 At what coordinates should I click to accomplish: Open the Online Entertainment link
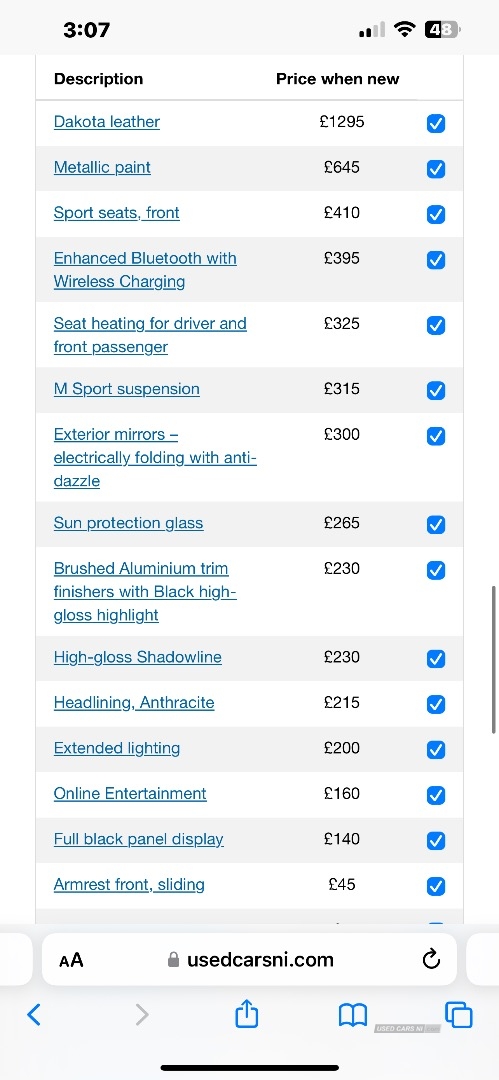coord(130,793)
